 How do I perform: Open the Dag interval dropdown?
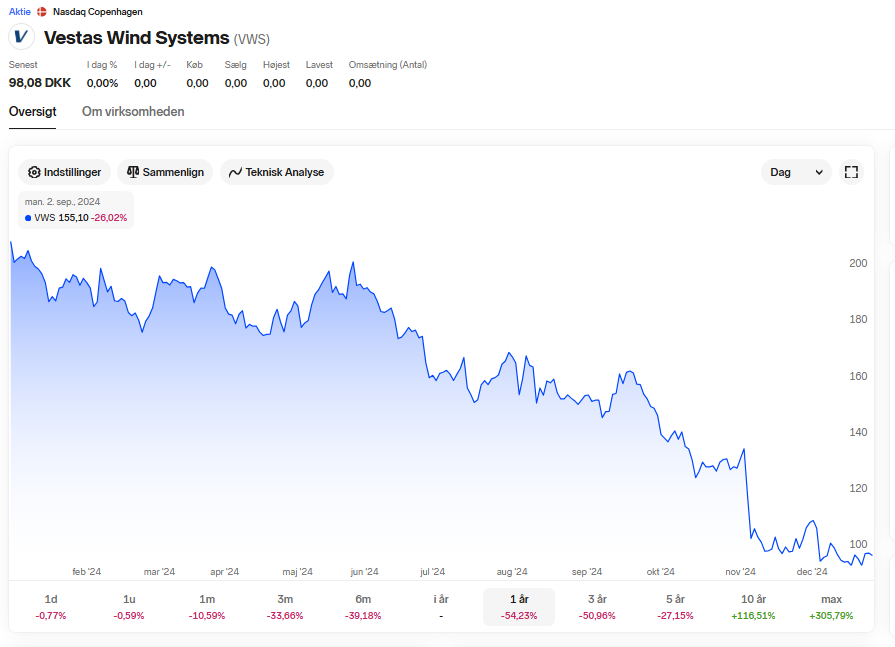point(796,172)
